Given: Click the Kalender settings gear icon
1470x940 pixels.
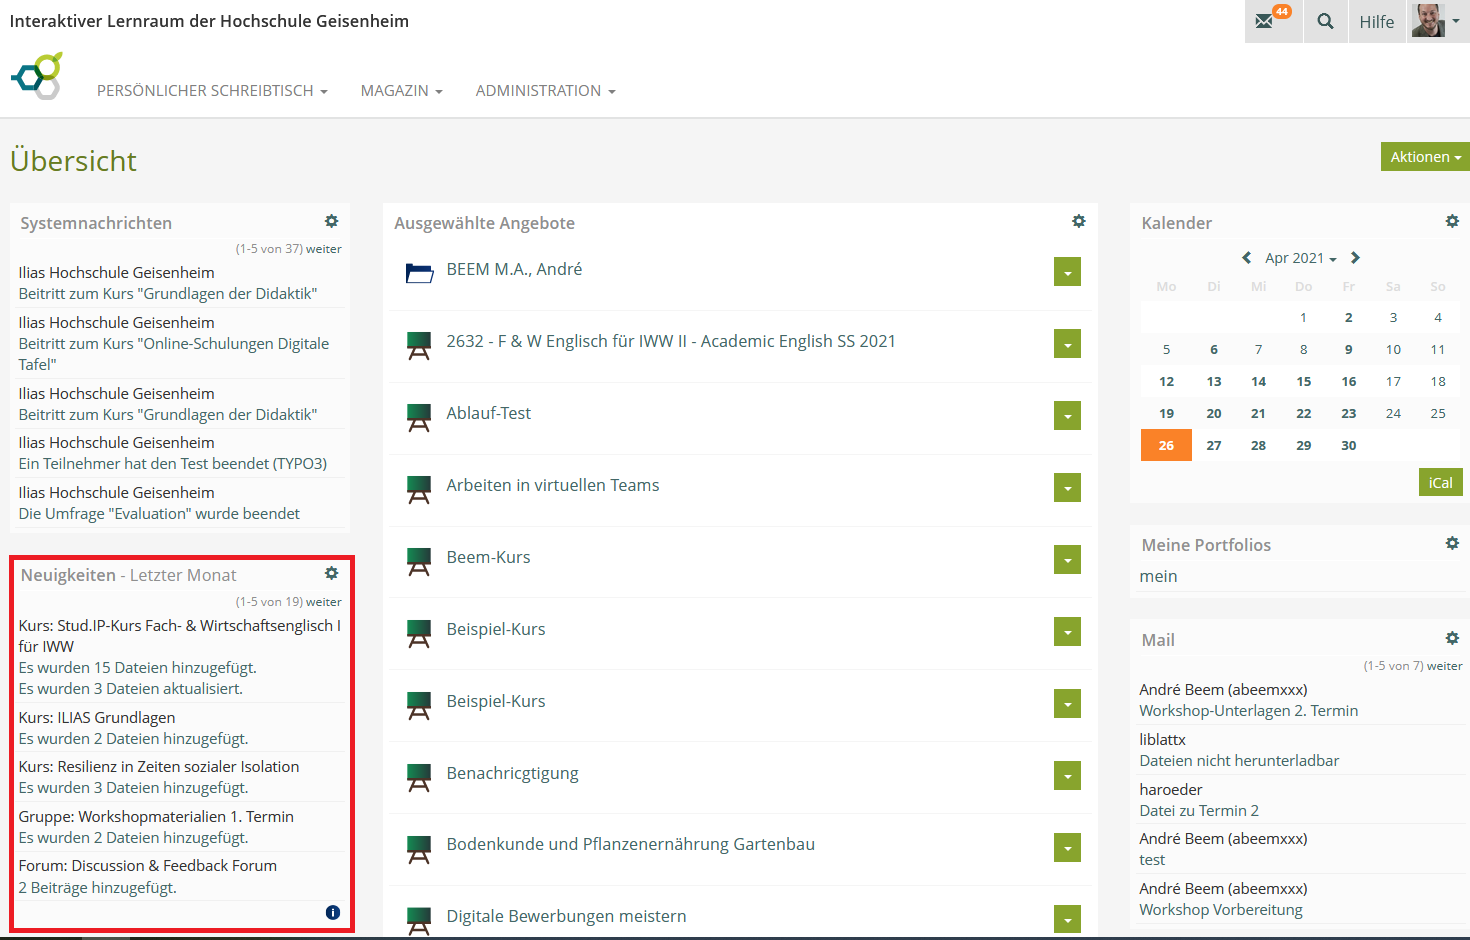Looking at the screenshot, I should (1452, 221).
